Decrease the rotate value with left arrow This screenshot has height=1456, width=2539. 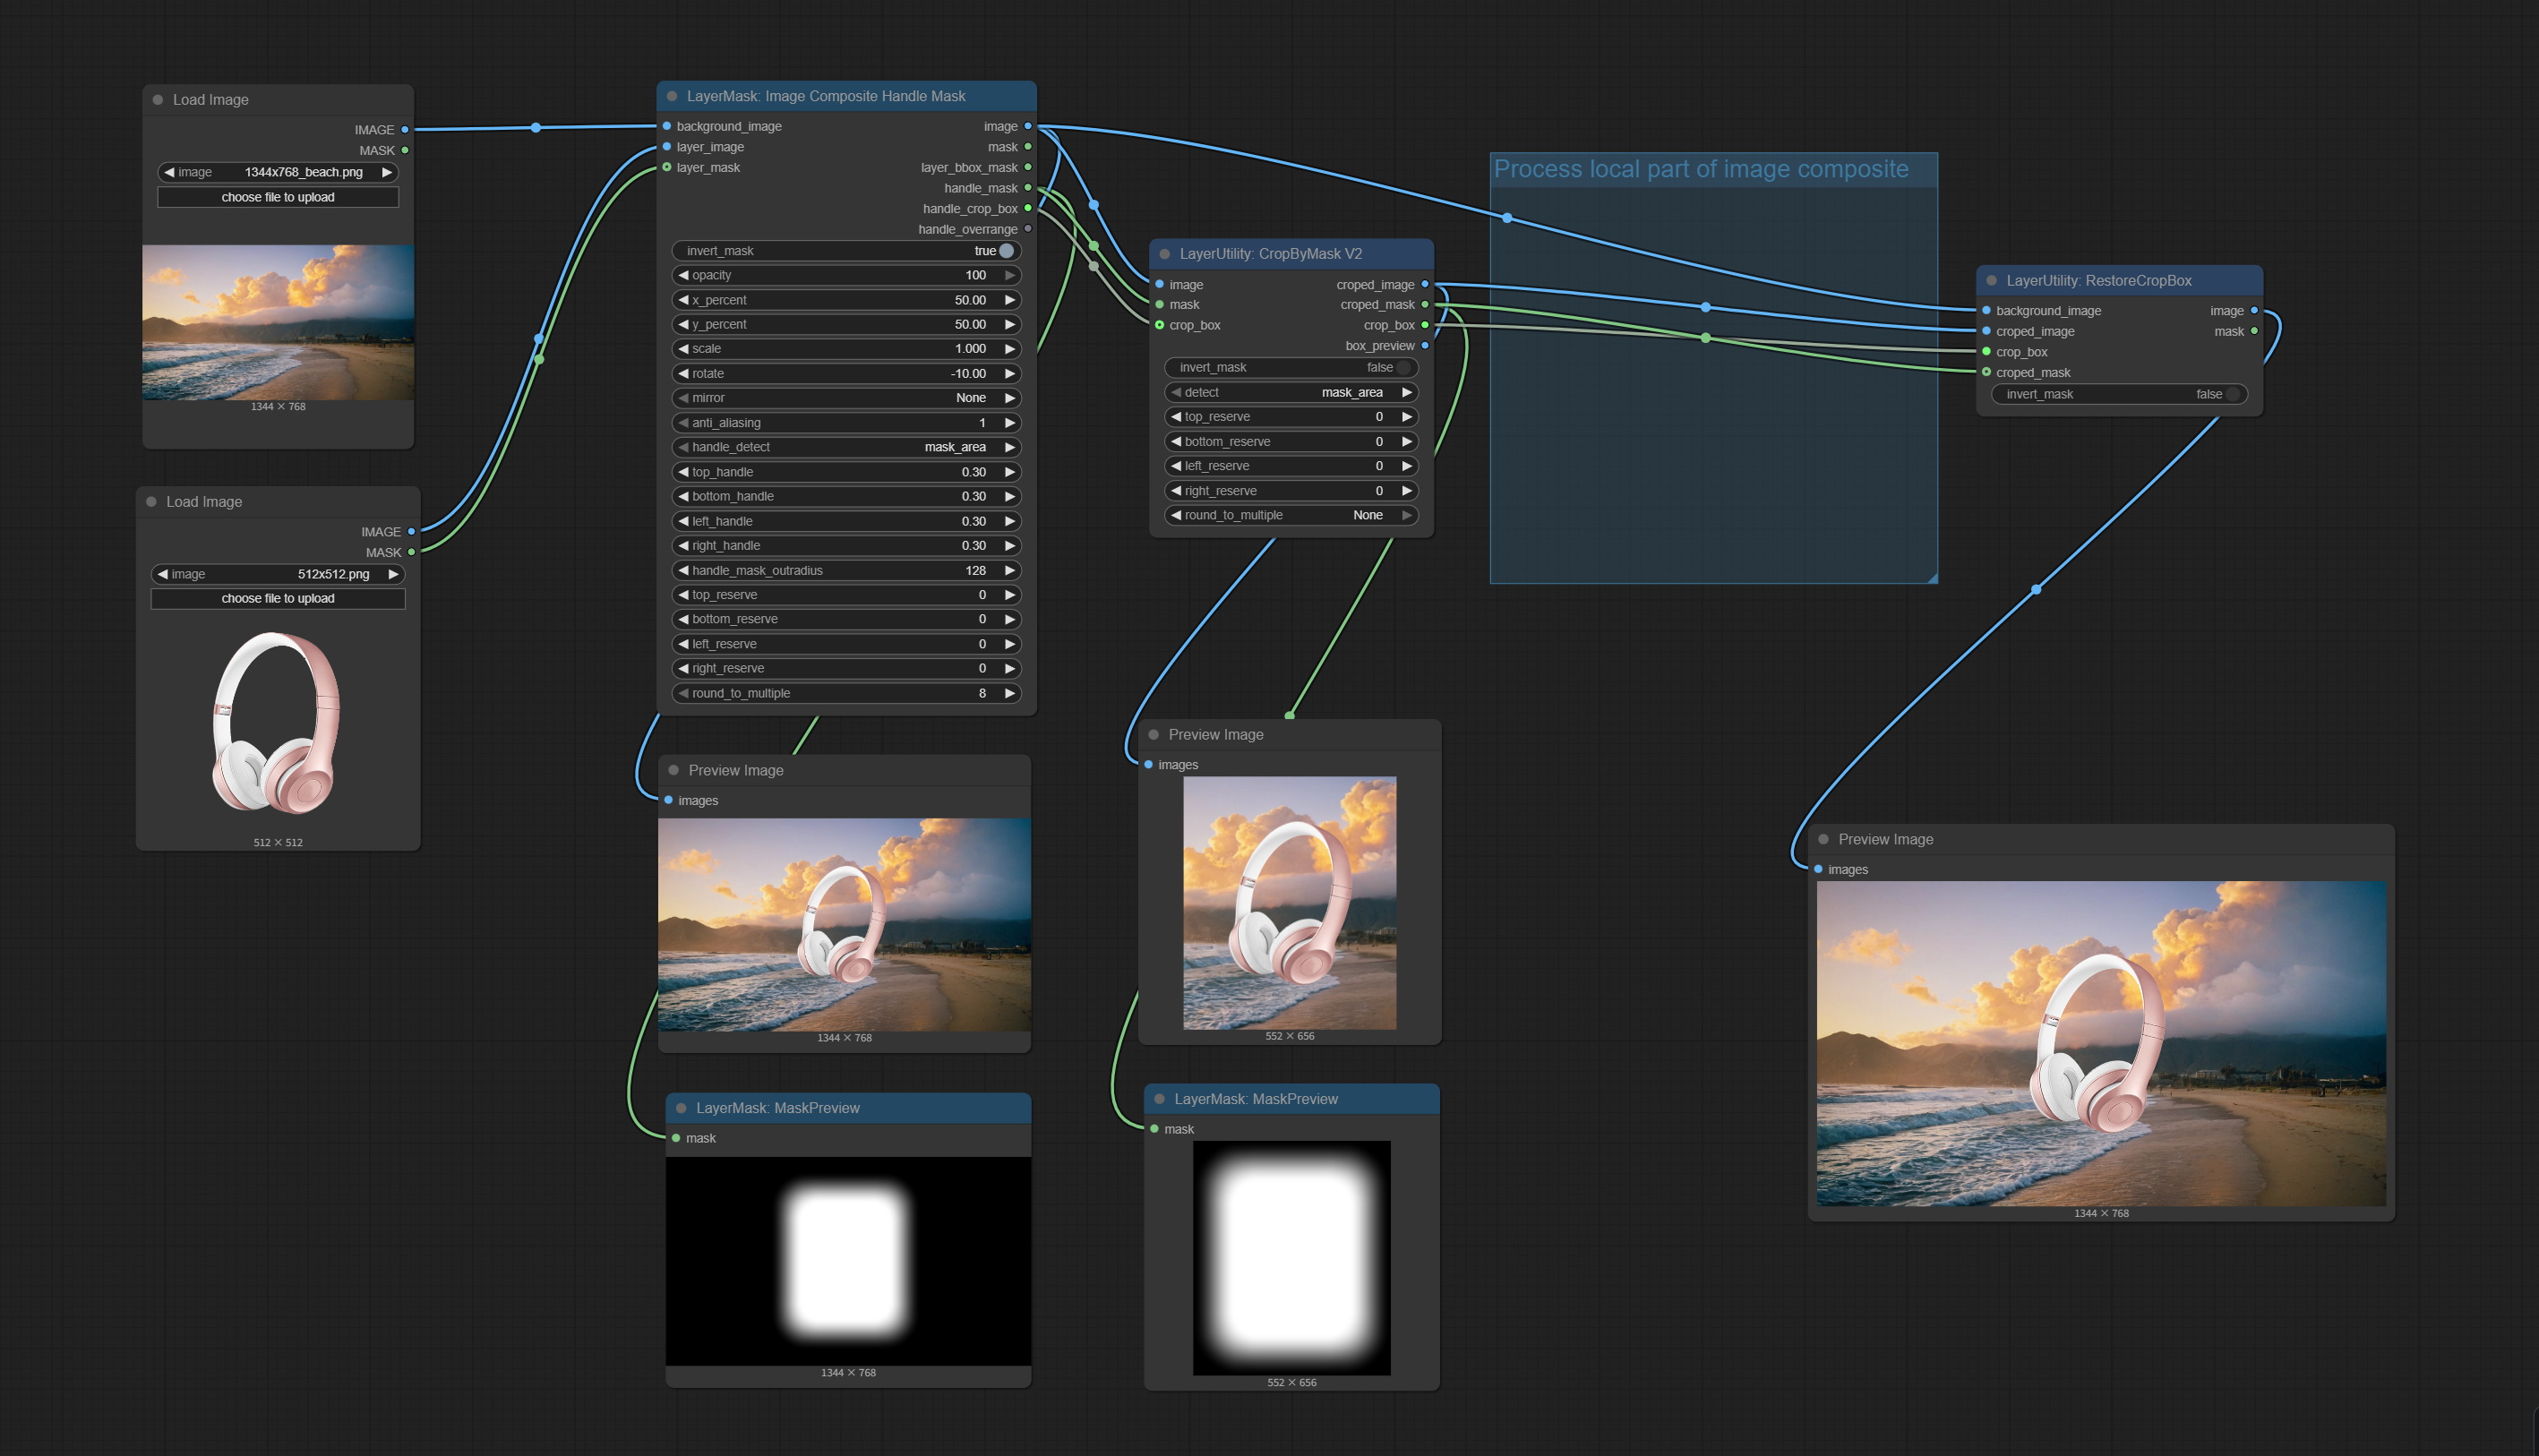(x=683, y=373)
